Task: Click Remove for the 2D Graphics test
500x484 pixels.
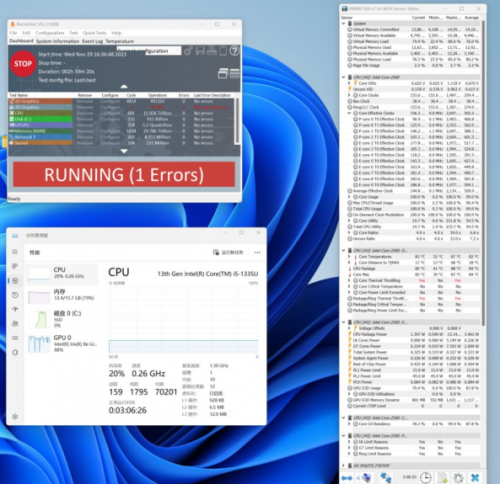Action: click(x=85, y=101)
